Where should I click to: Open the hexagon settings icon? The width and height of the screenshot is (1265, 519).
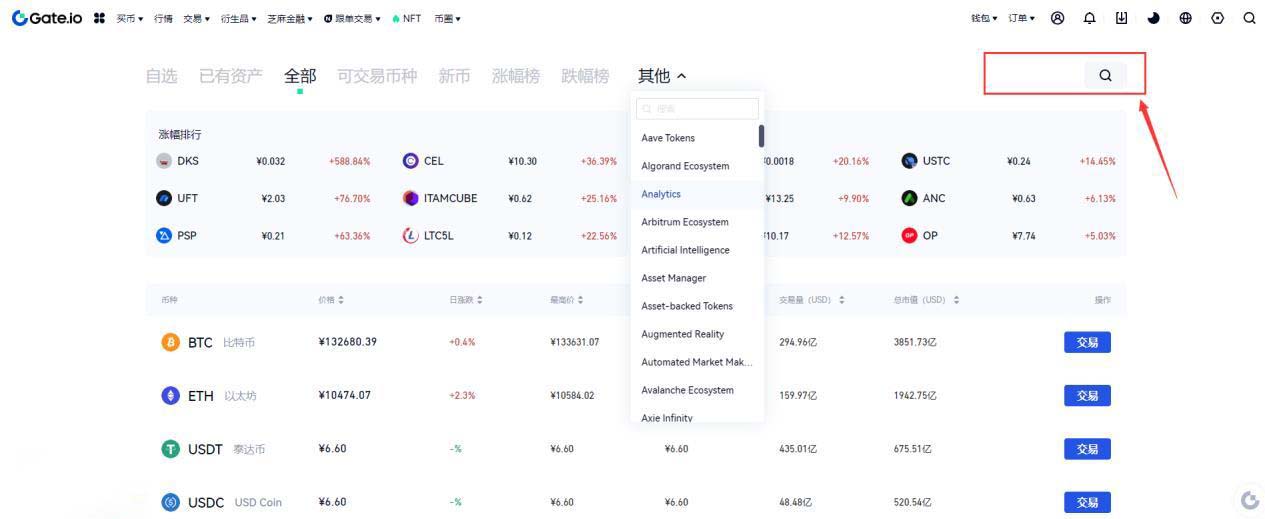click(1217, 18)
